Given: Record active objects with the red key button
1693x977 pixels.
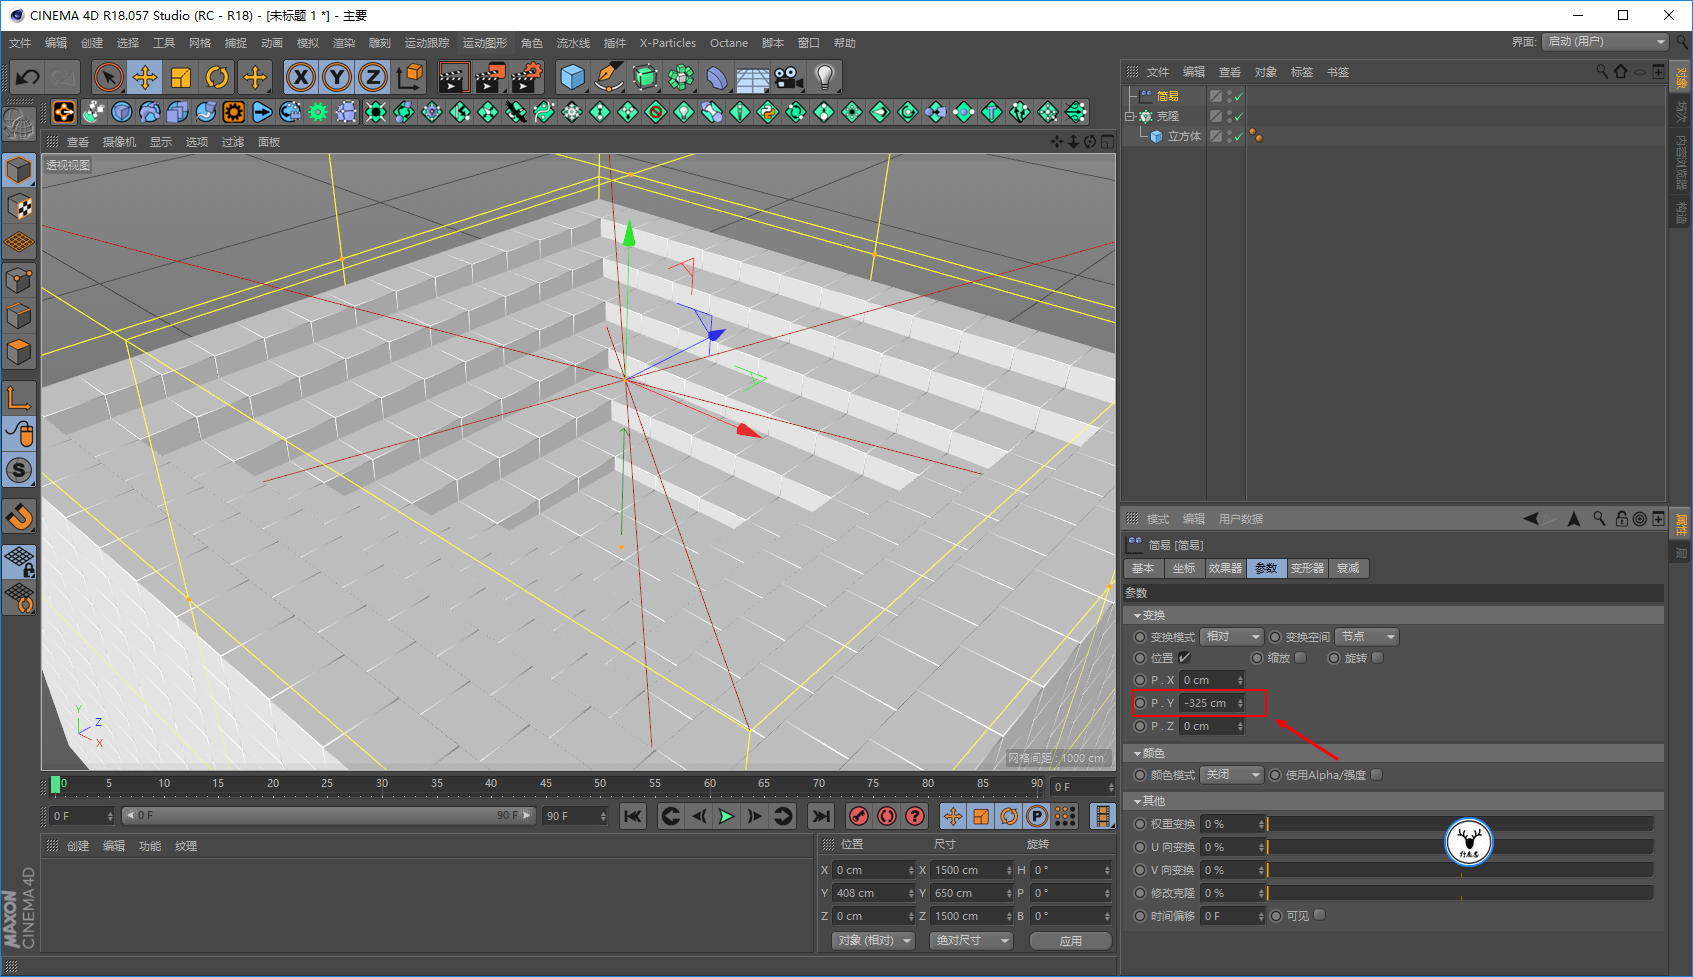Looking at the screenshot, I should 858,816.
